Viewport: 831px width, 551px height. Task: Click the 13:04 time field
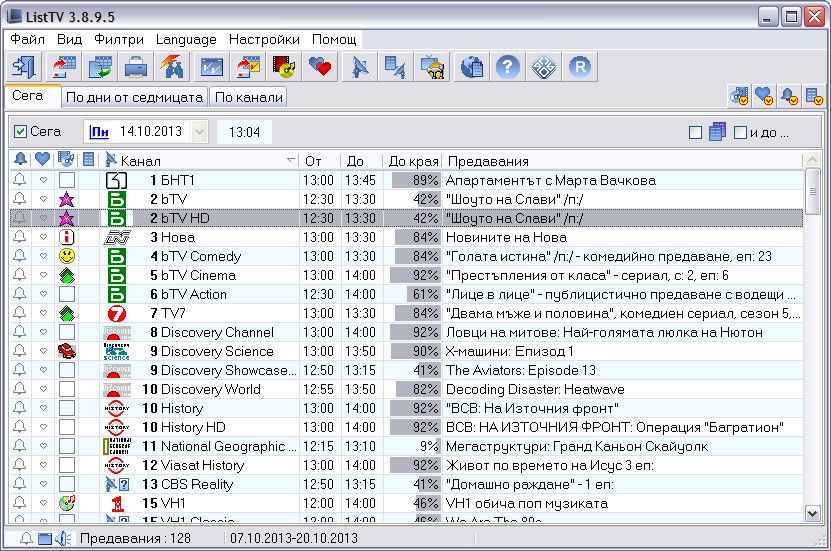point(244,132)
